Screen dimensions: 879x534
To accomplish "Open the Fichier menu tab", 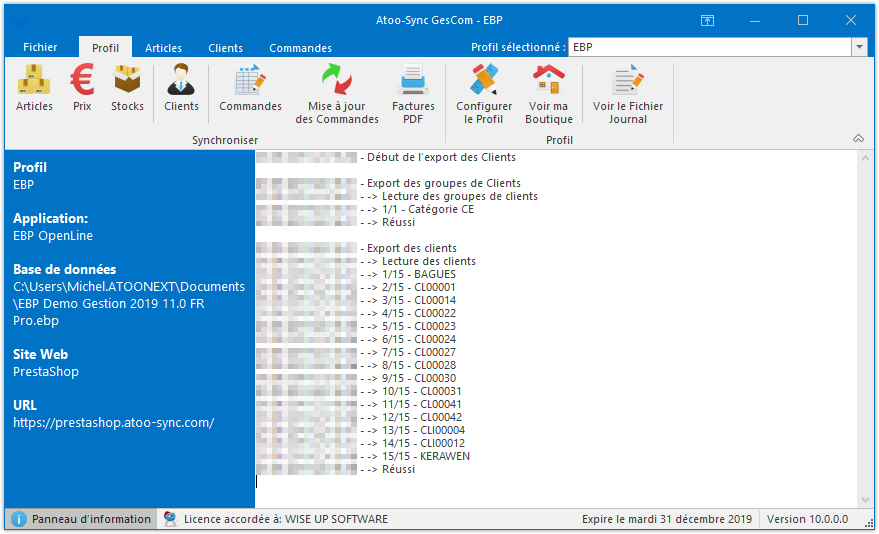I will [x=40, y=47].
